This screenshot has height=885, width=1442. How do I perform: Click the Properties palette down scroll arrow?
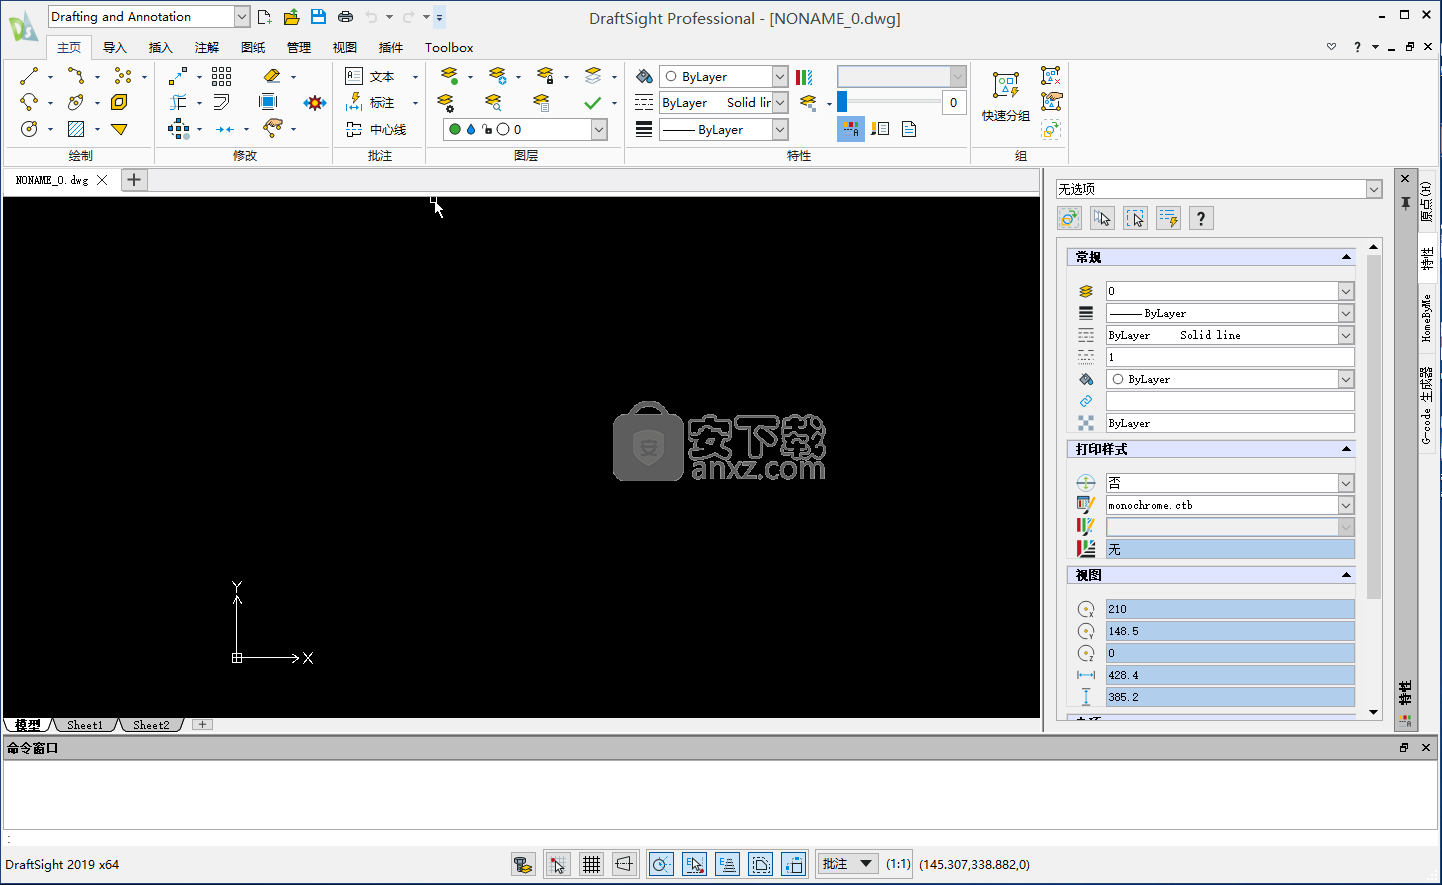pyautogui.click(x=1373, y=712)
